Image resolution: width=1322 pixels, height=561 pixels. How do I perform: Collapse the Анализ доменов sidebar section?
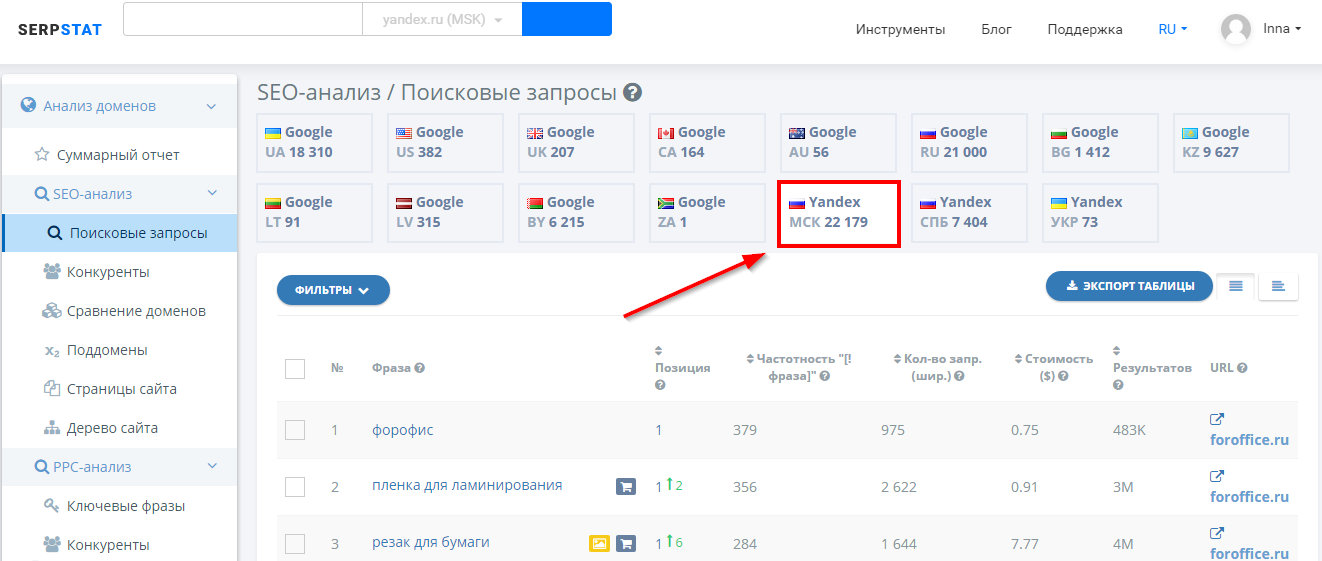211,106
